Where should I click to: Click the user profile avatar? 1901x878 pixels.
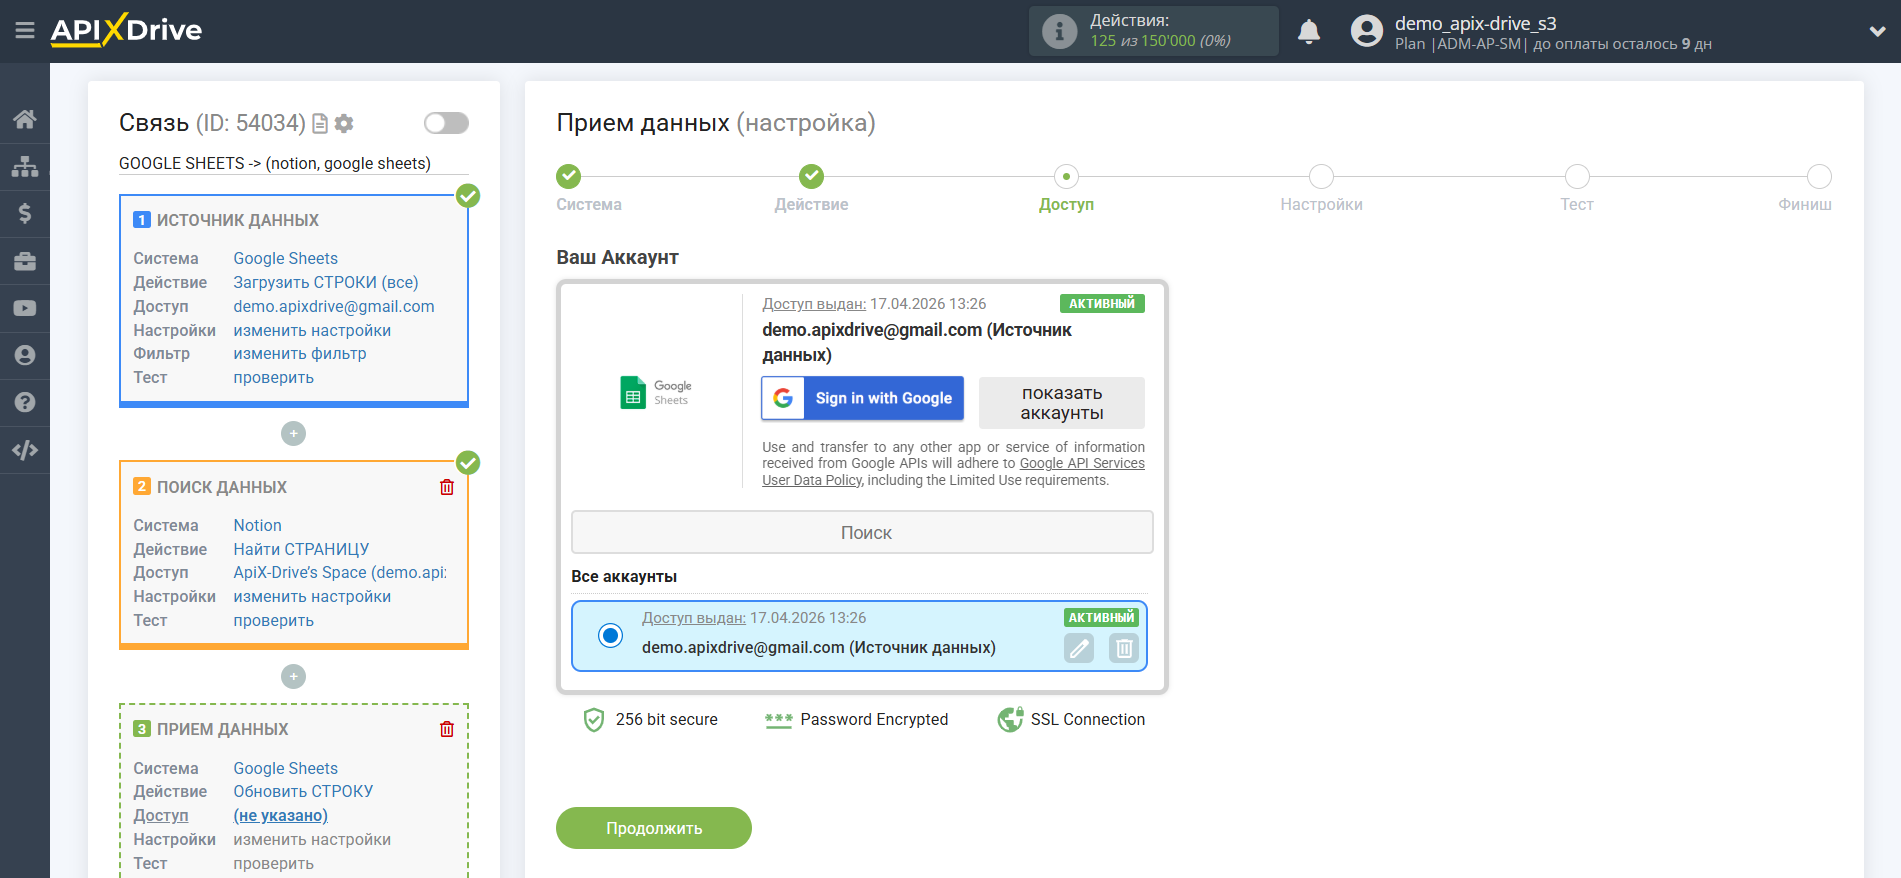[x=1366, y=31]
